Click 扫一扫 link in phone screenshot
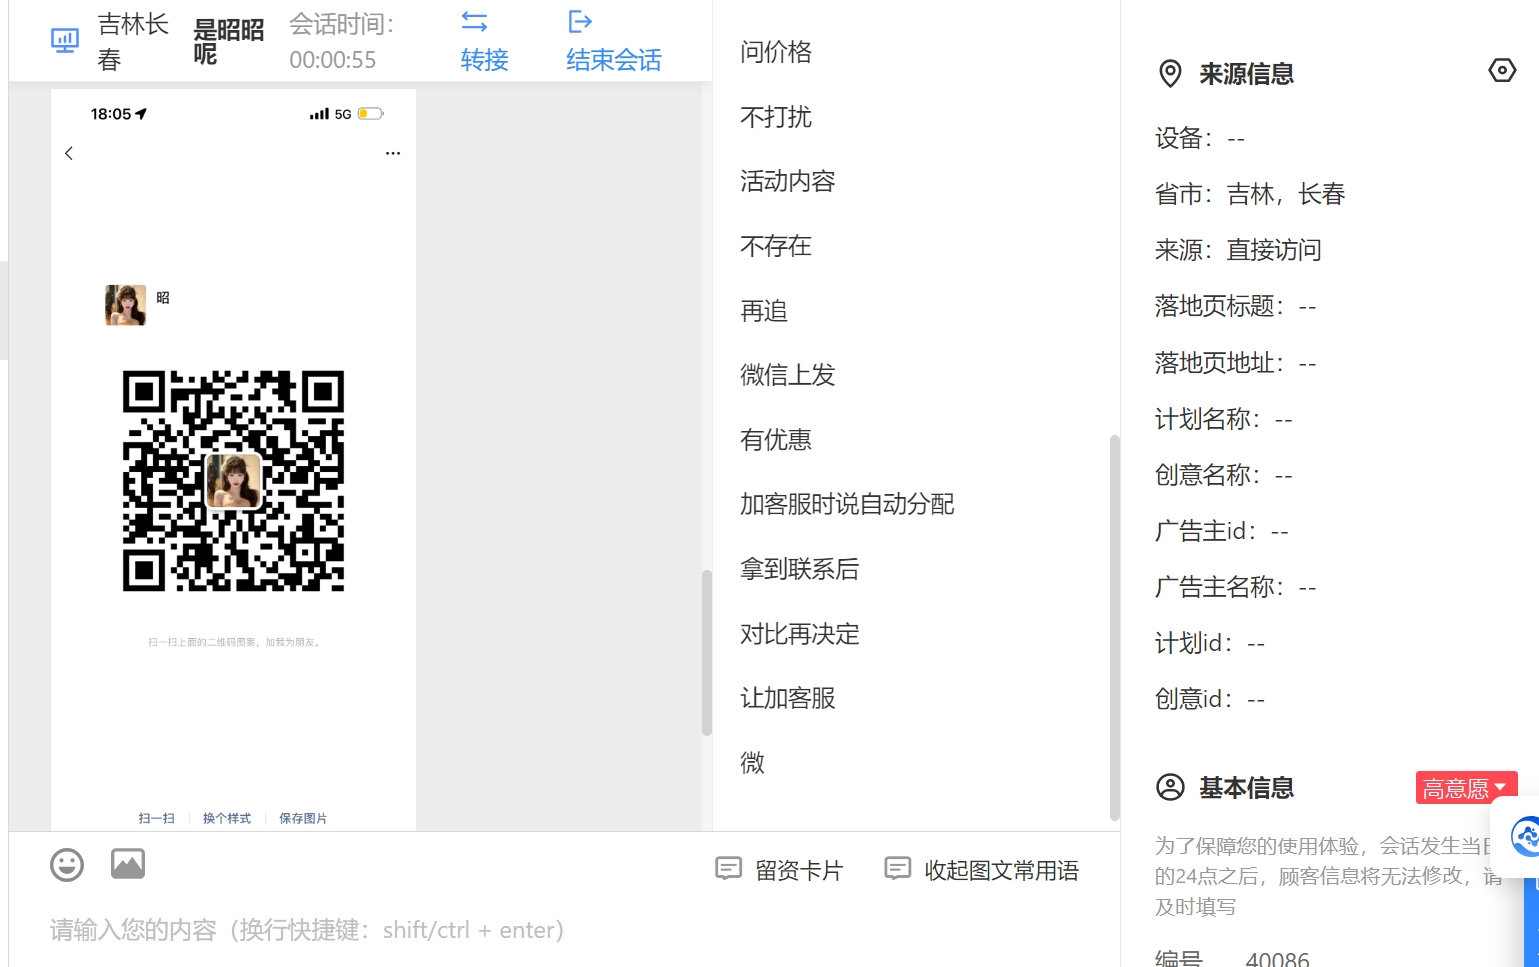This screenshot has height=967, width=1539. tap(157, 818)
